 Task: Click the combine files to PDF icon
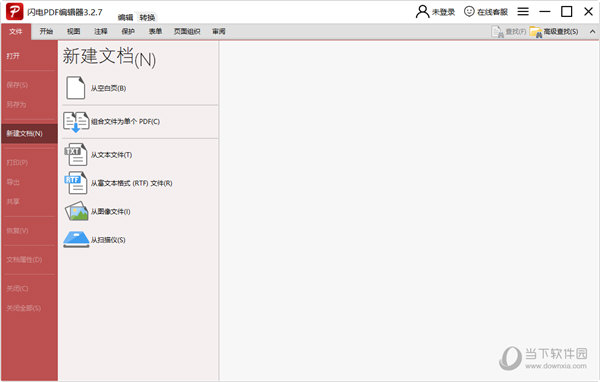(76, 122)
